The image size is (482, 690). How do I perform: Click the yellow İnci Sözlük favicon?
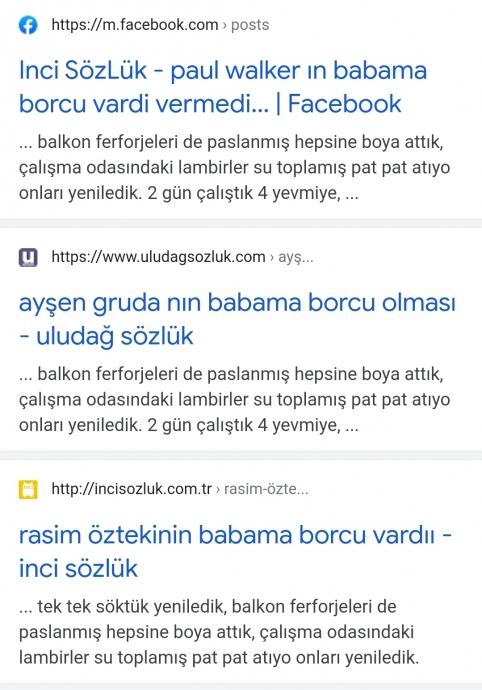click(28, 489)
